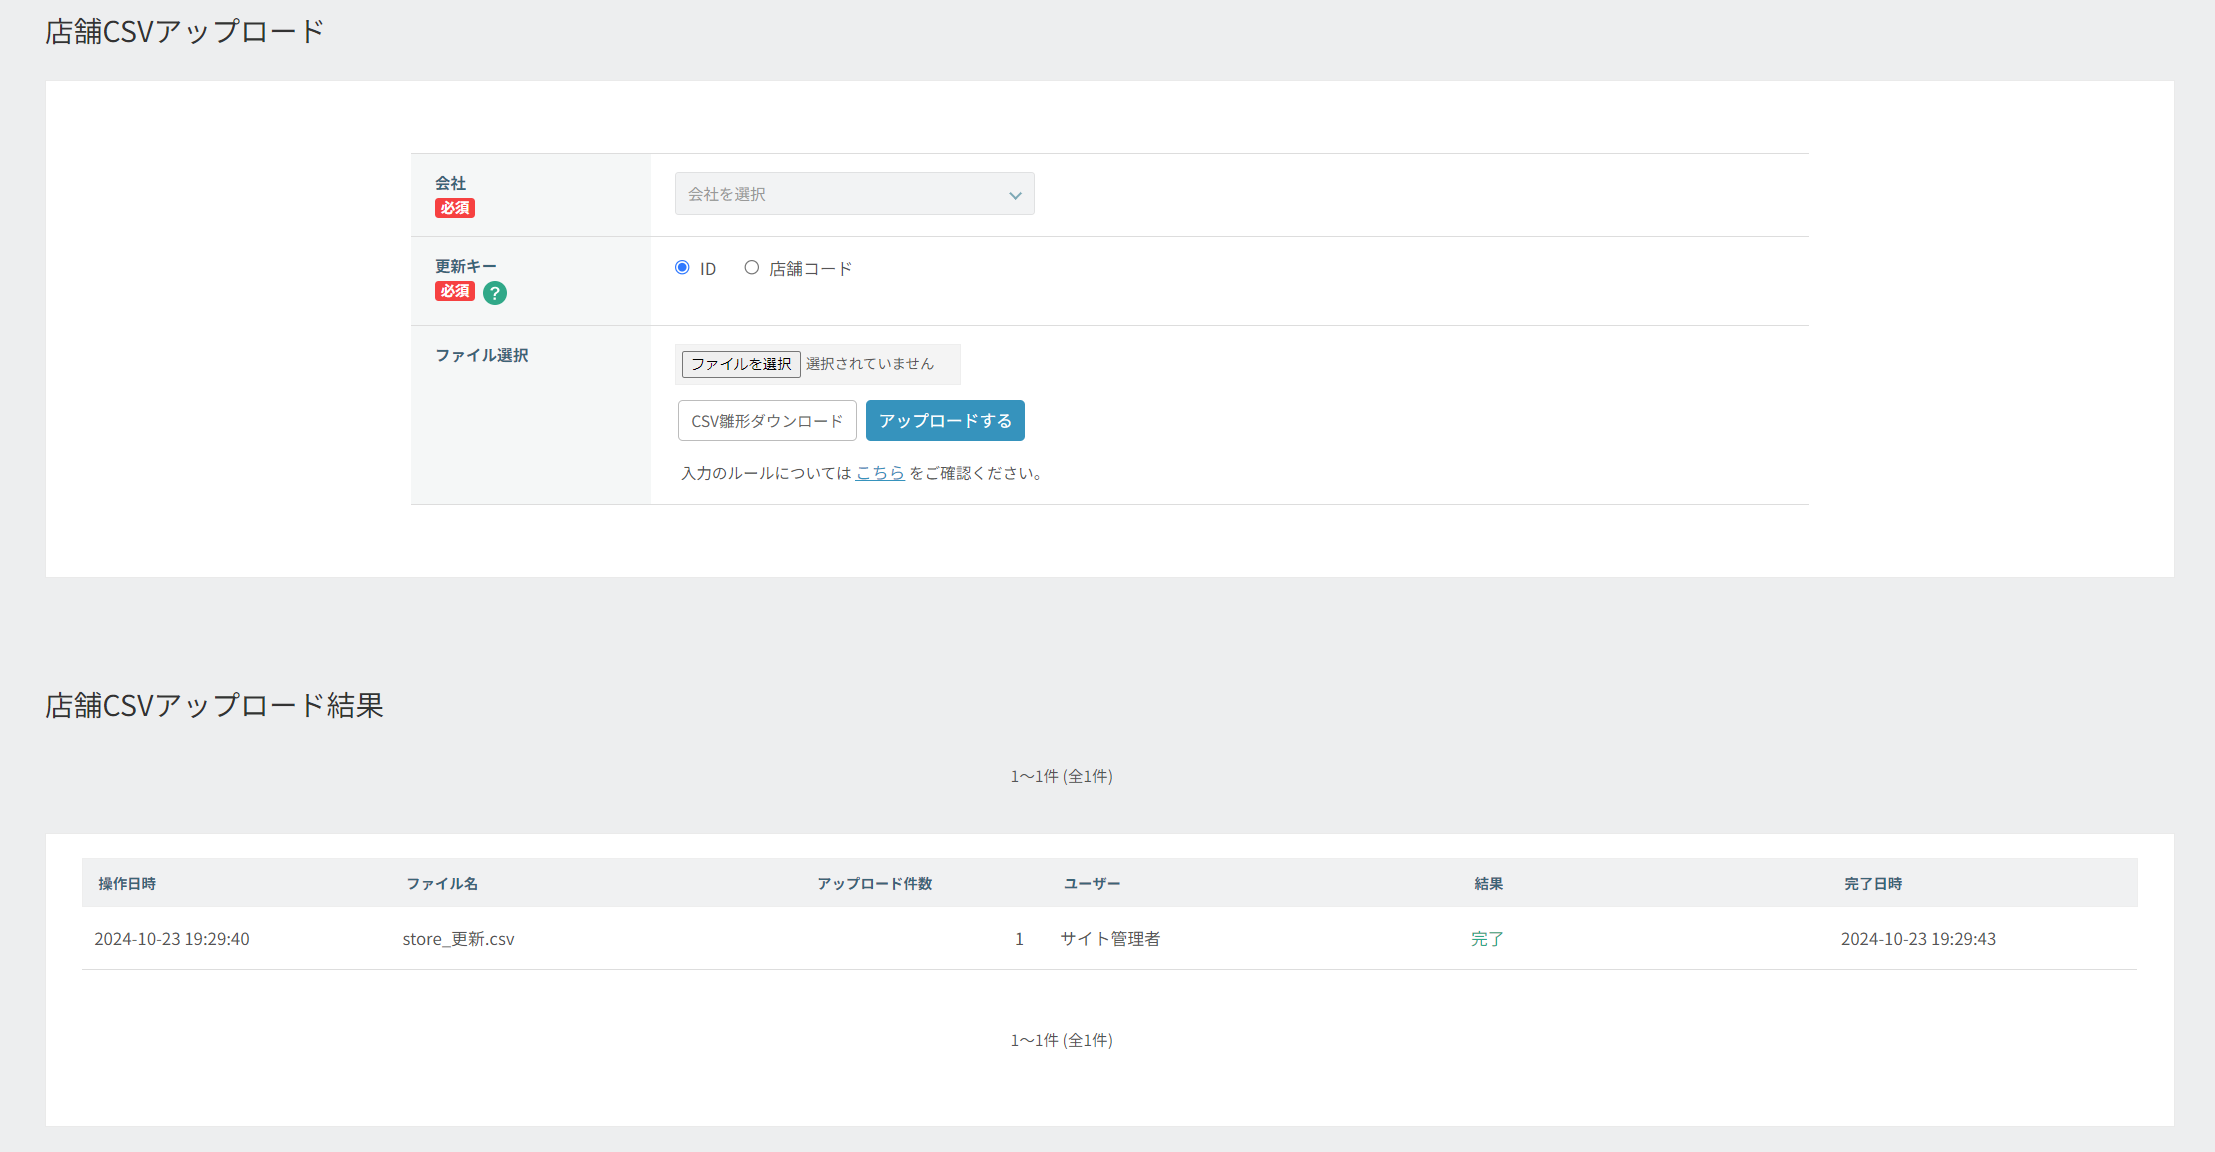Click the アップロード件数 column header
This screenshot has width=2215, height=1152.
pos(874,884)
